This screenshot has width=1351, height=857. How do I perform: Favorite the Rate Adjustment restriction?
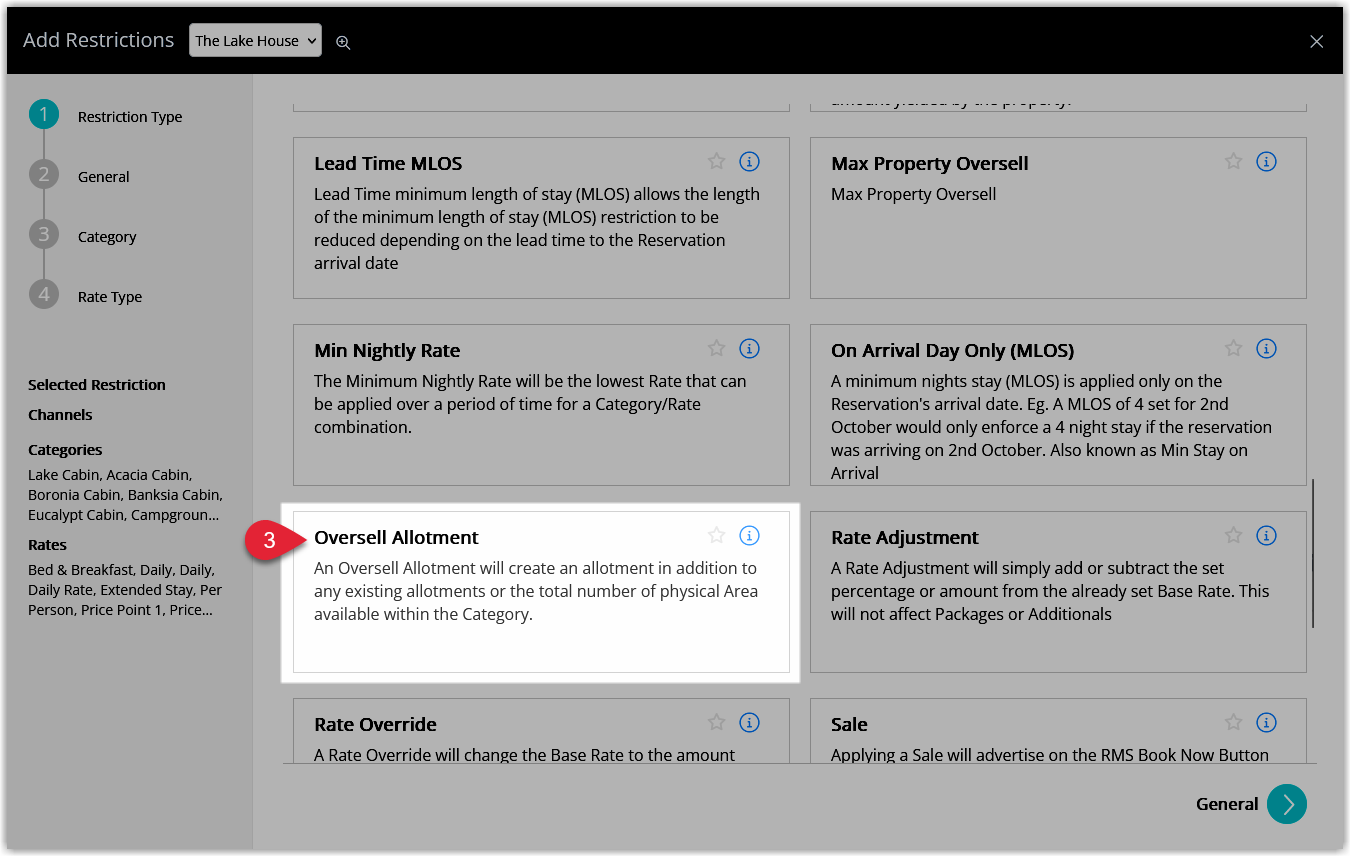click(1233, 535)
